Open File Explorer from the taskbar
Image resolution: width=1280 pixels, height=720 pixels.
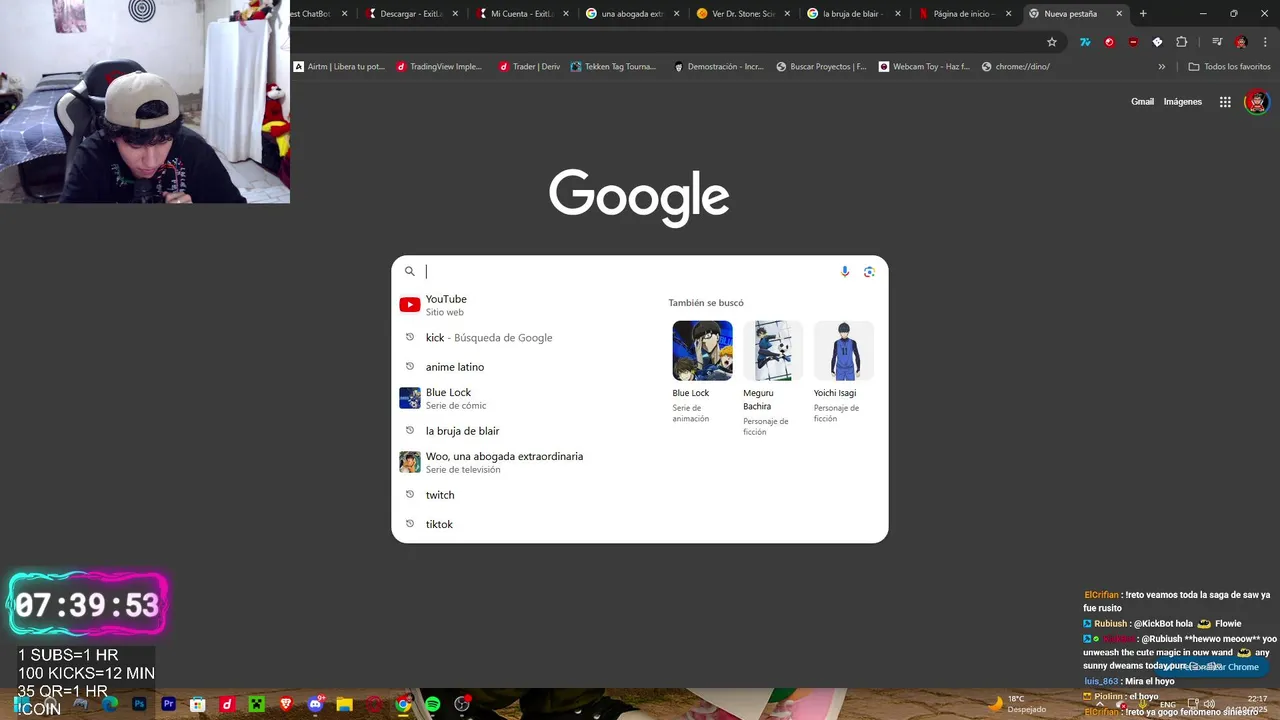point(344,704)
